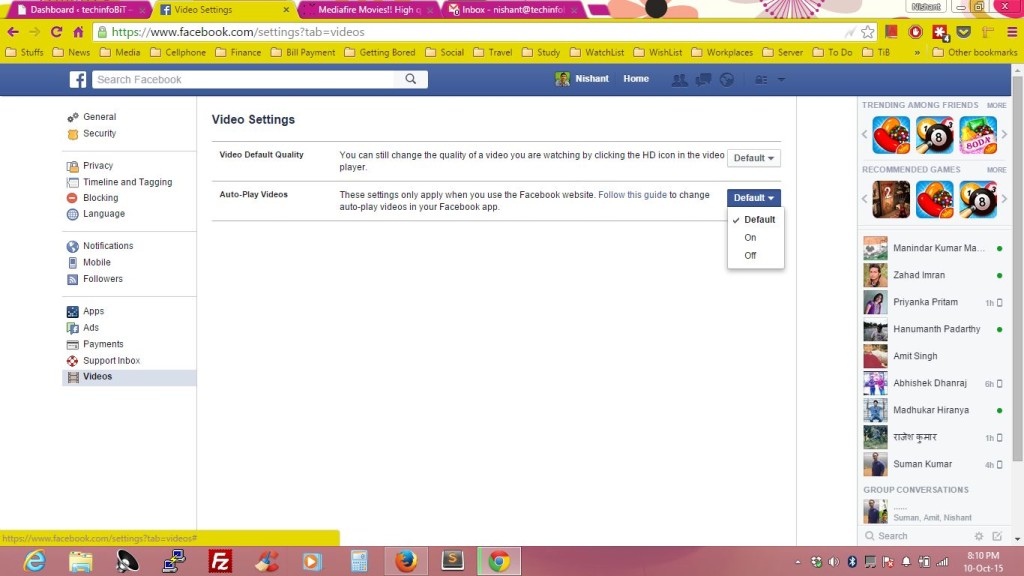
Task: Open Privacy settings in the sidebar
Action: click(x=98, y=166)
